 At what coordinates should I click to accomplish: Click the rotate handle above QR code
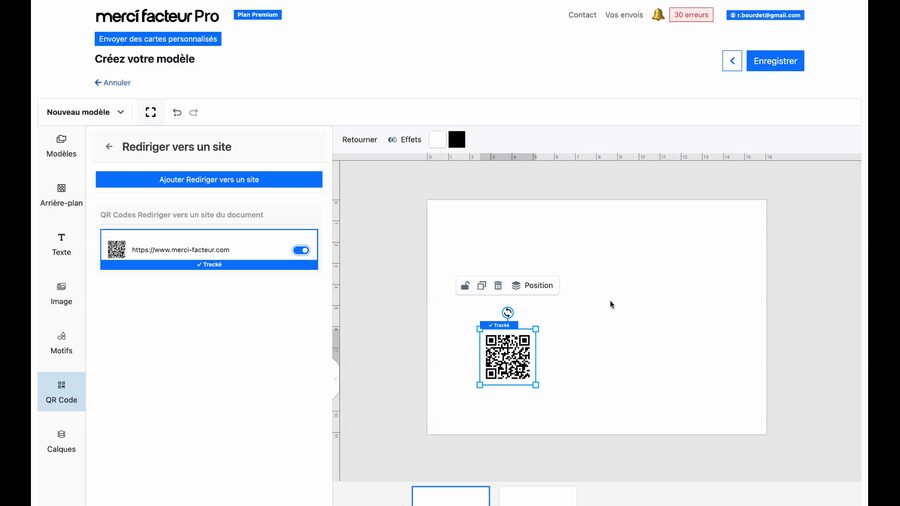507,313
